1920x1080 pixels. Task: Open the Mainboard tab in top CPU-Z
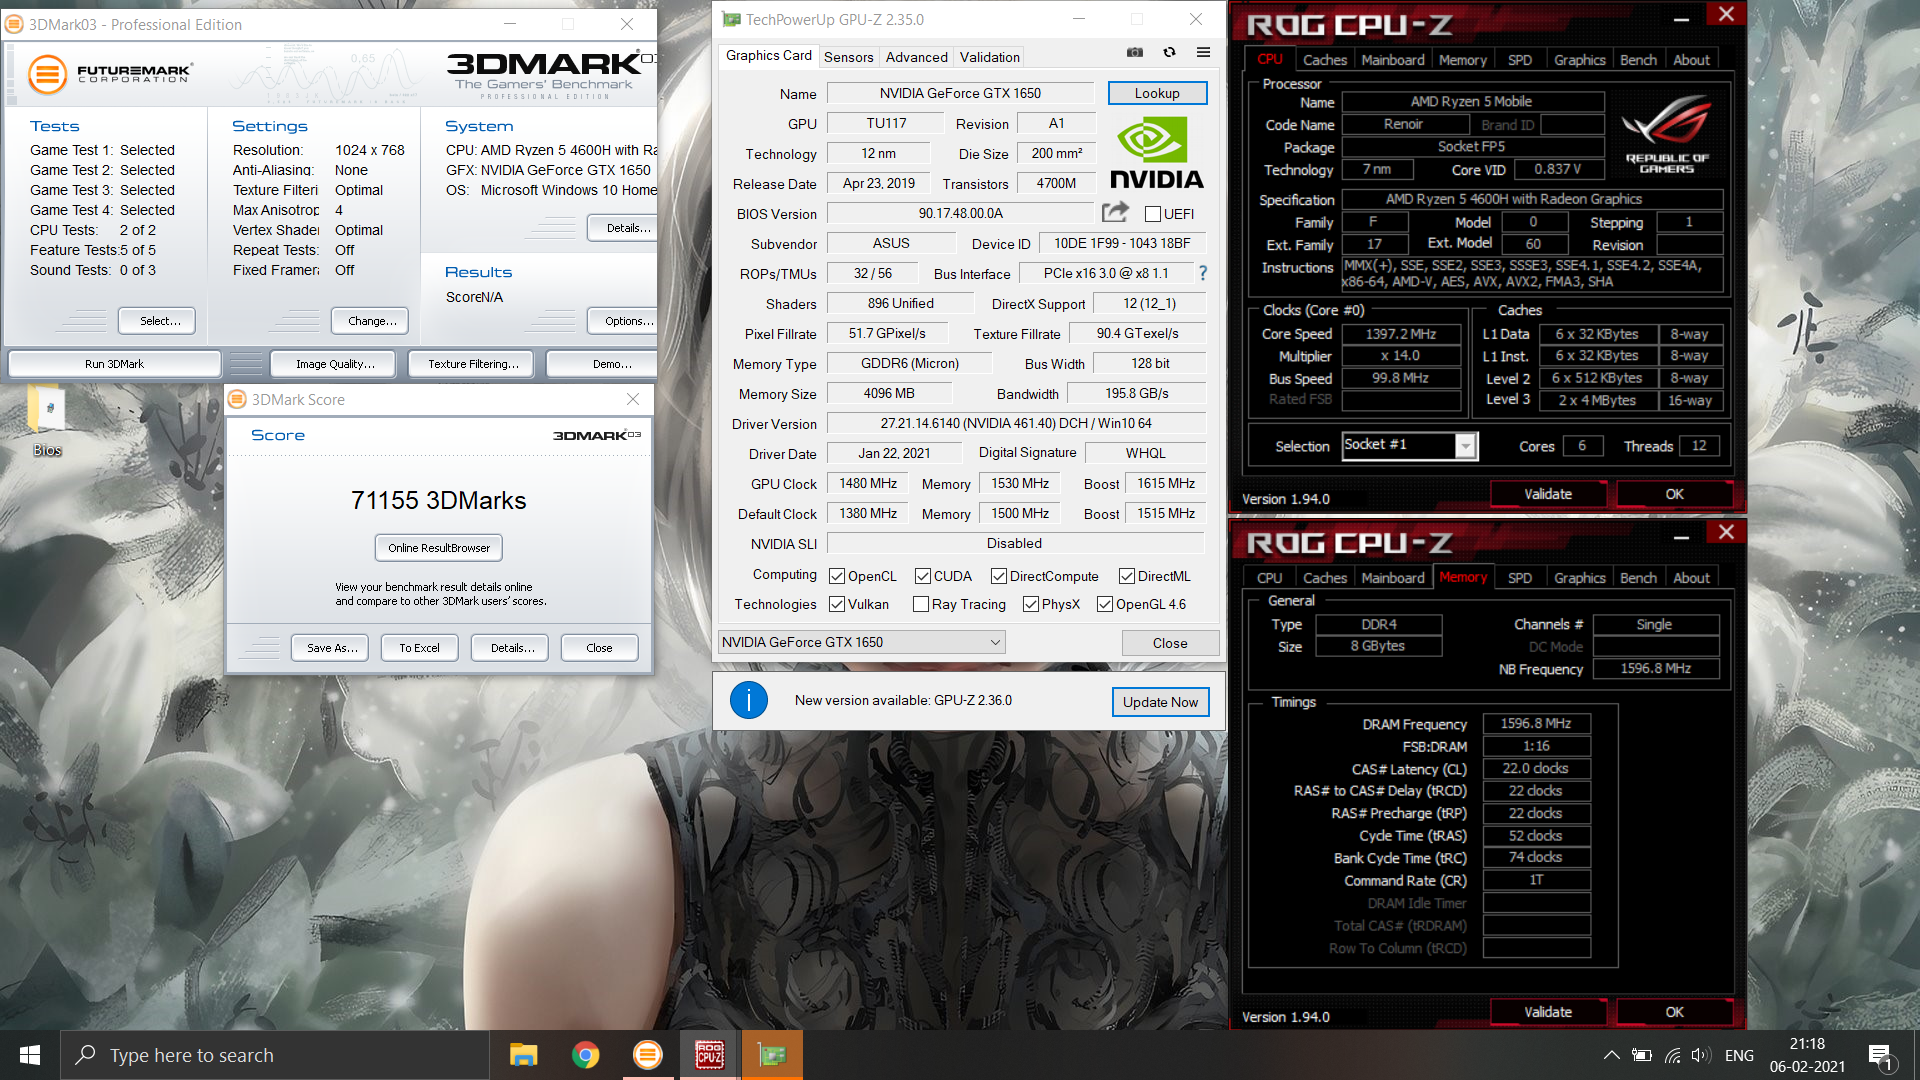[x=1393, y=60]
